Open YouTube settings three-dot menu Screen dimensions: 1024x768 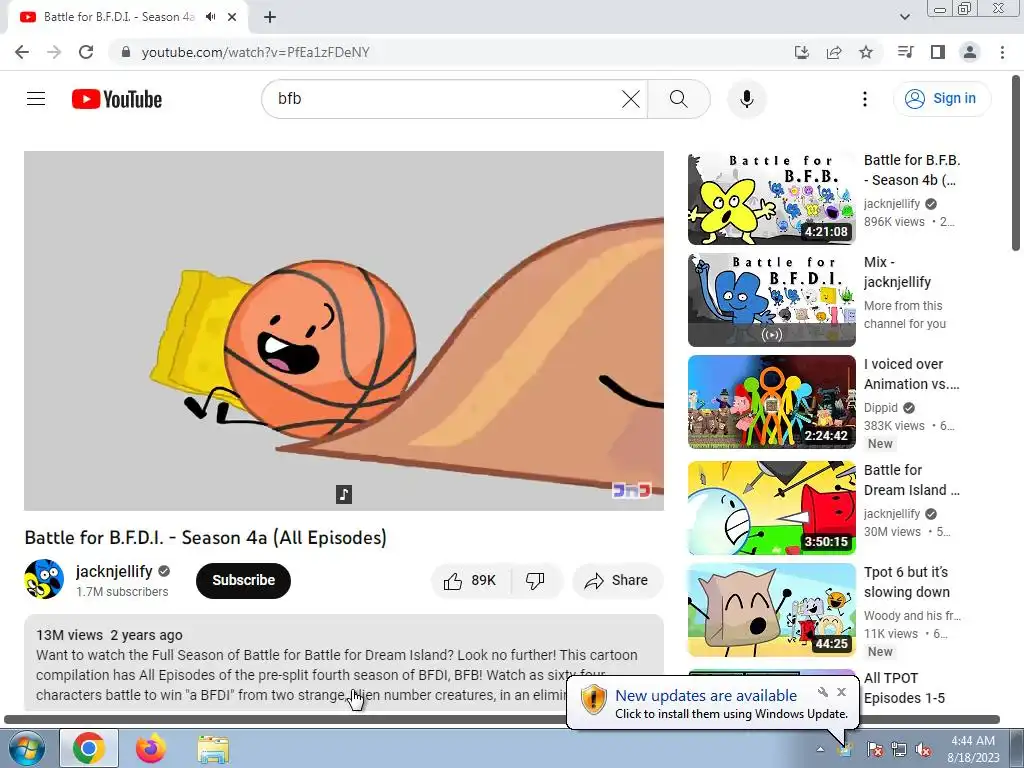tap(865, 99)
